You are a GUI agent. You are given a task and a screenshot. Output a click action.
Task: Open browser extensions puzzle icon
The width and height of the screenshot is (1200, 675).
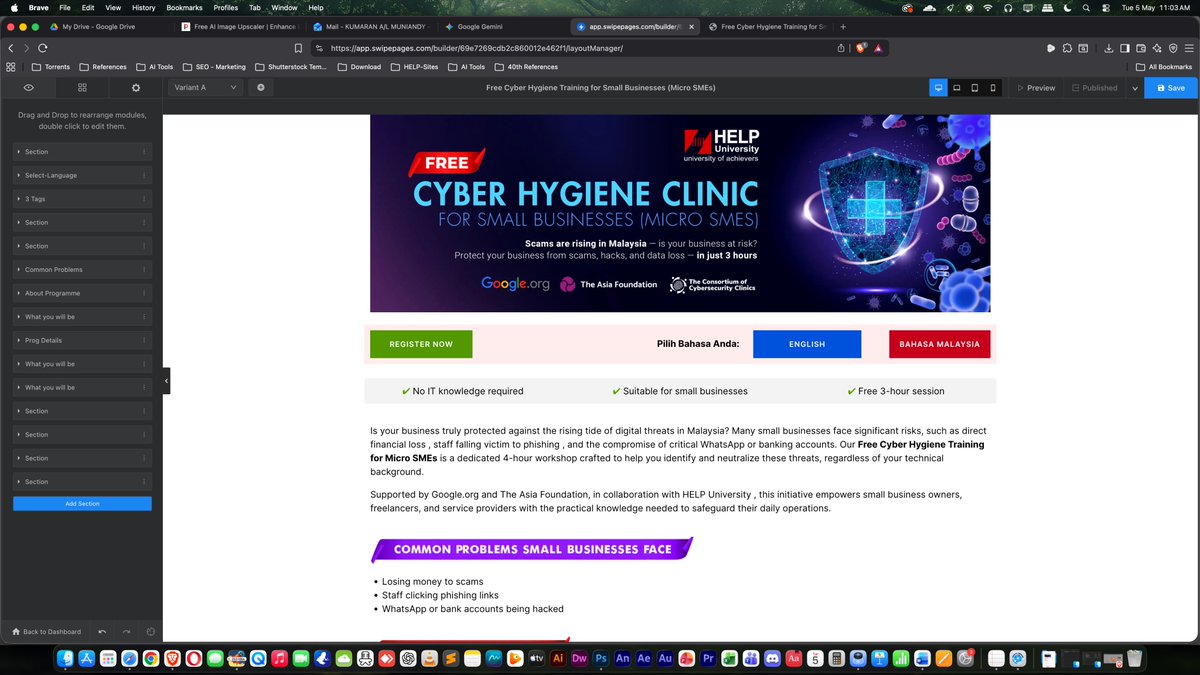[x=1068, y=48]
